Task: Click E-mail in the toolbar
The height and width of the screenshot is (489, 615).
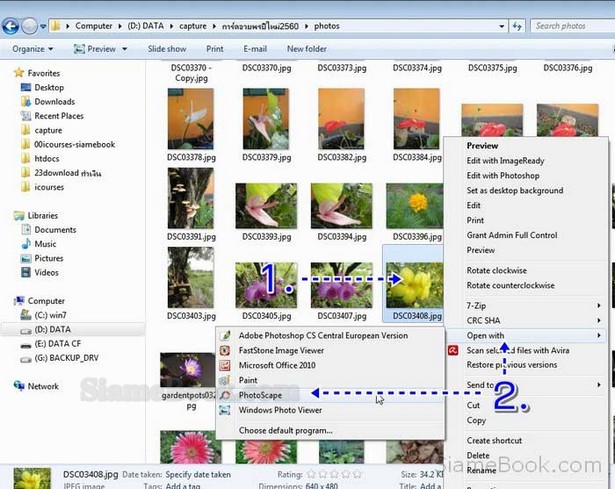Action: pos(255,49)
